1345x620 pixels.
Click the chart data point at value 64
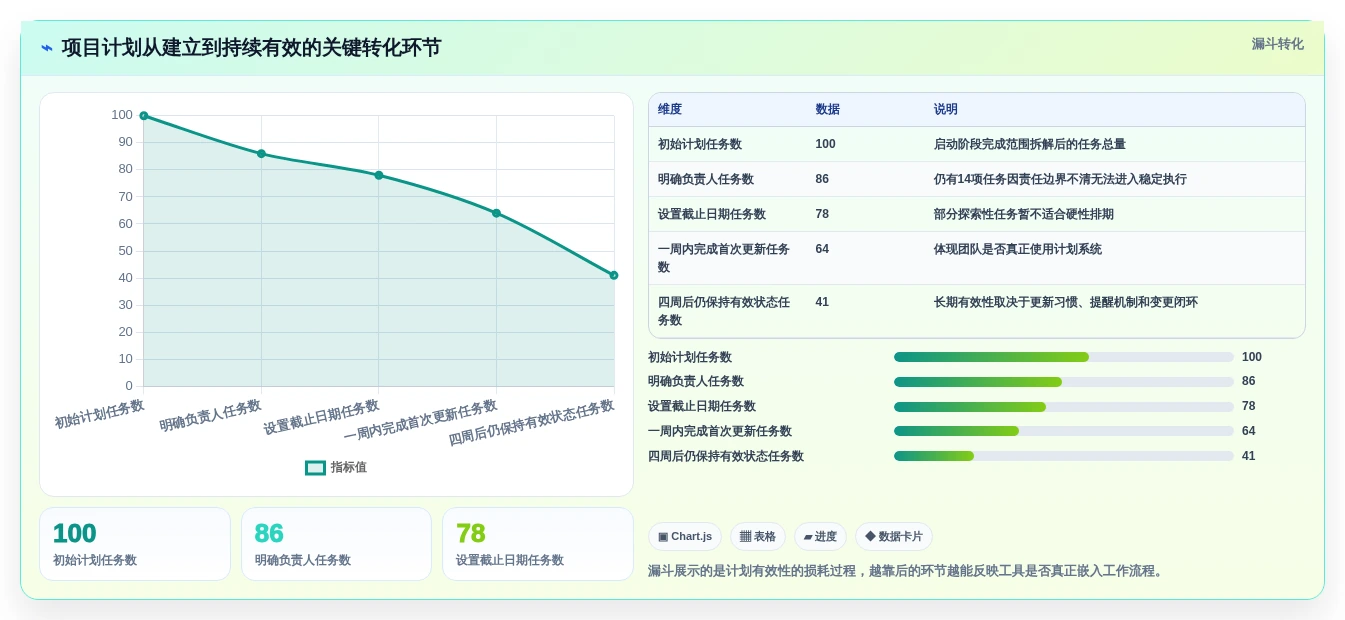496,213
